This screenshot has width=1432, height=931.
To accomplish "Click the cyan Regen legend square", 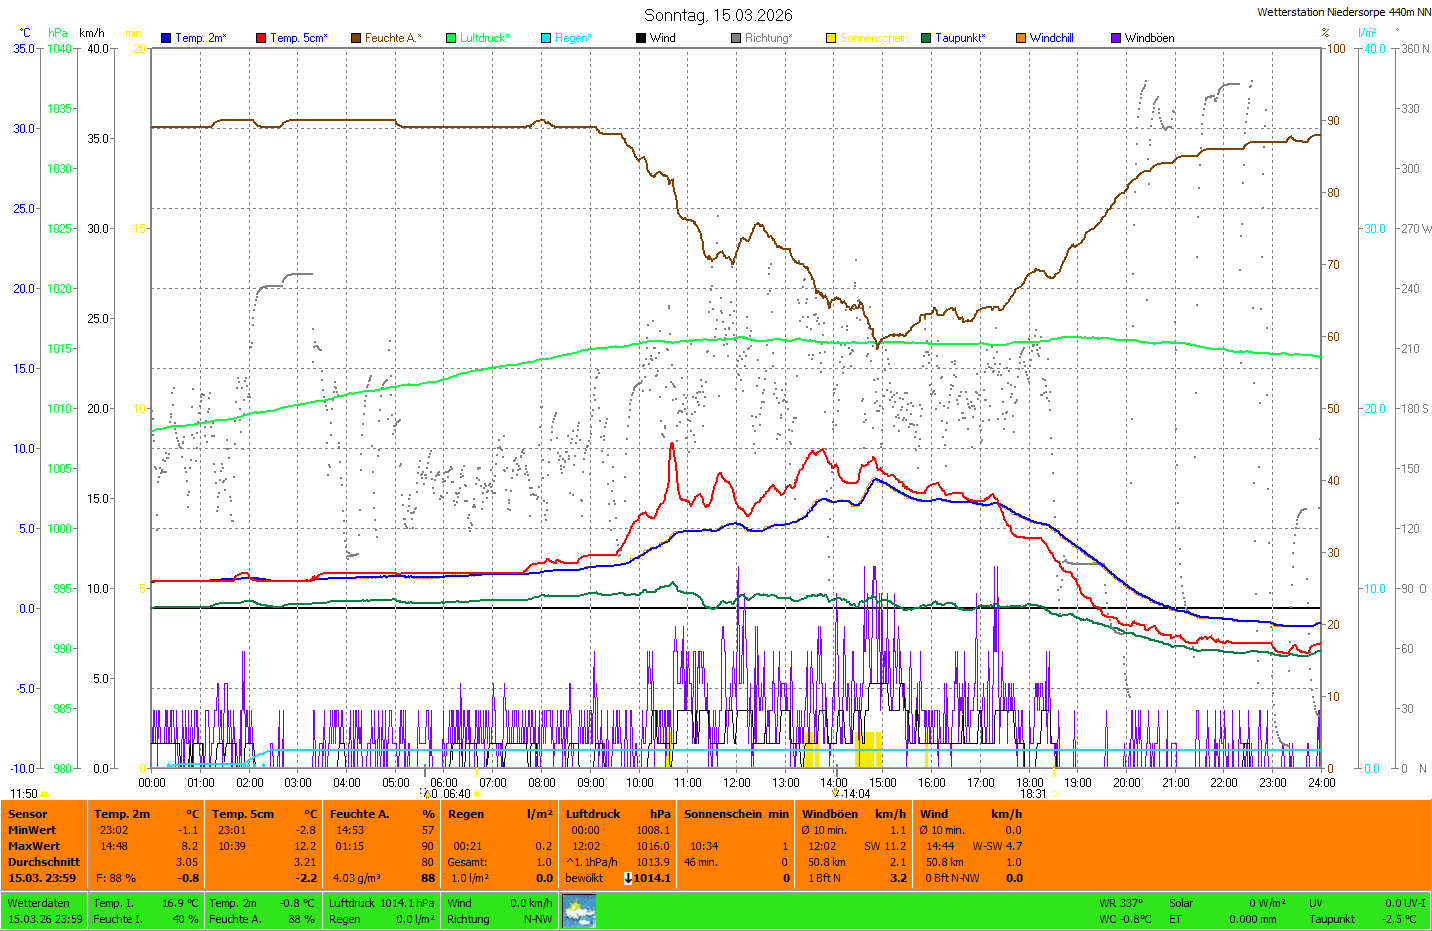I will pos(546,38).
